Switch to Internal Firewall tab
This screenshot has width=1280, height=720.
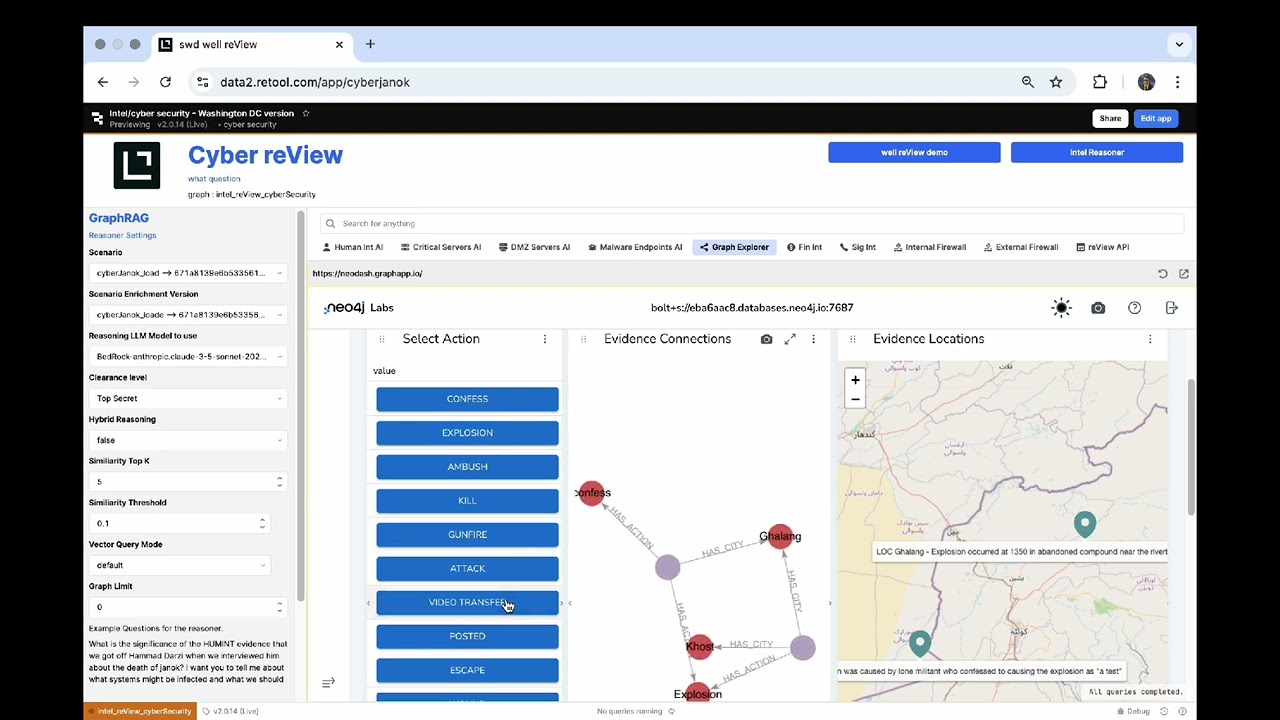(x=930, y=247)
